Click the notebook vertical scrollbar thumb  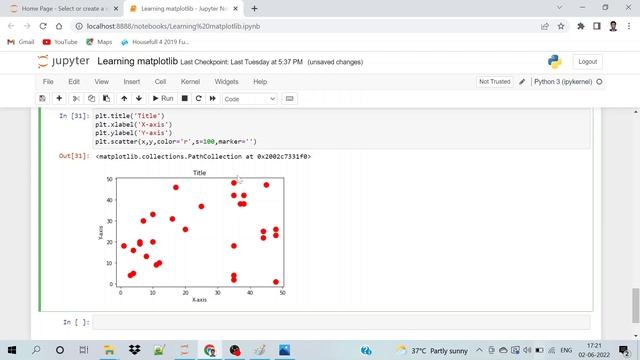(x=636, y=305)
